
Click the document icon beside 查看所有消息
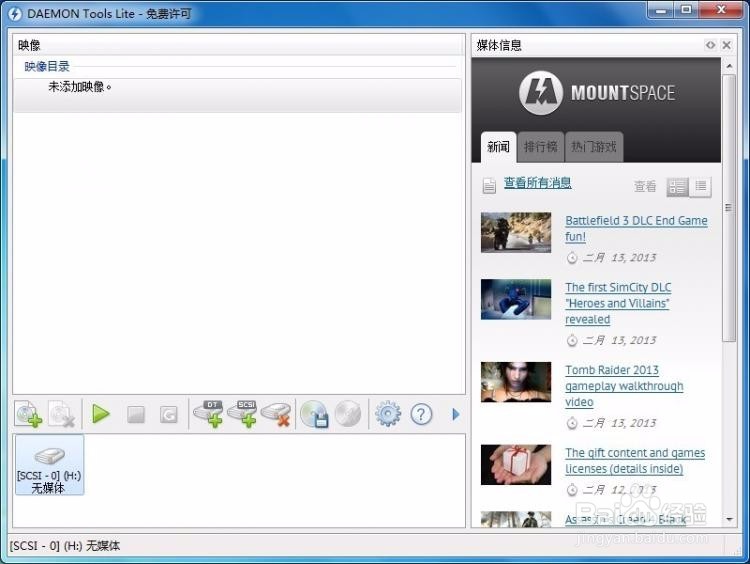[489, 186]
